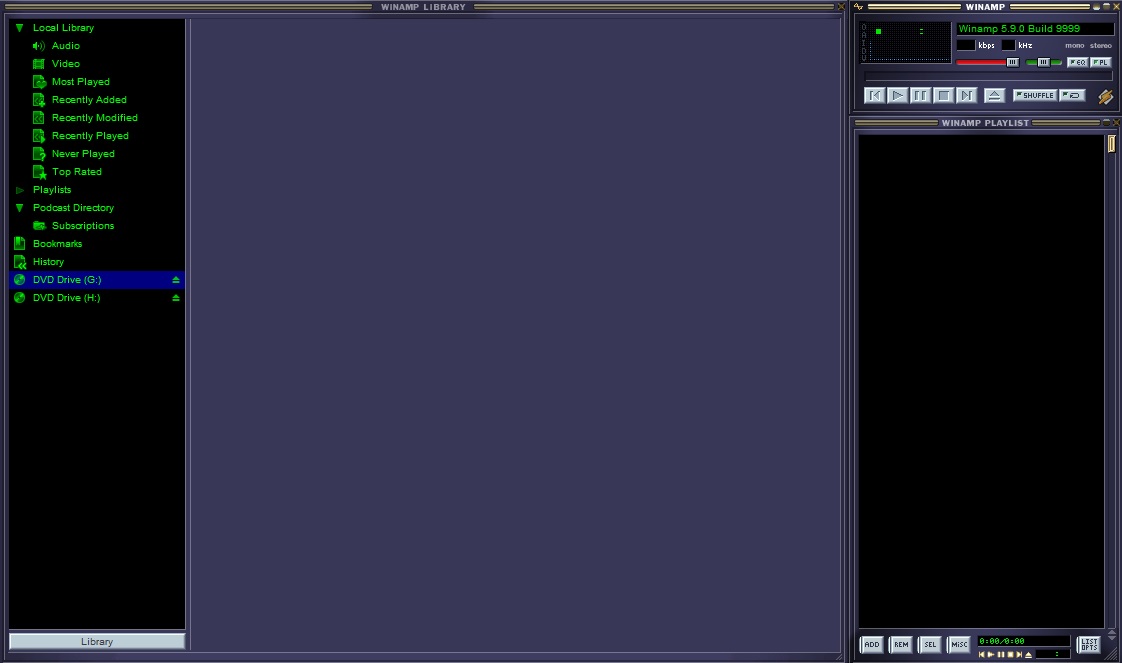Expand the Playlists tree node

tap(19, 190)
